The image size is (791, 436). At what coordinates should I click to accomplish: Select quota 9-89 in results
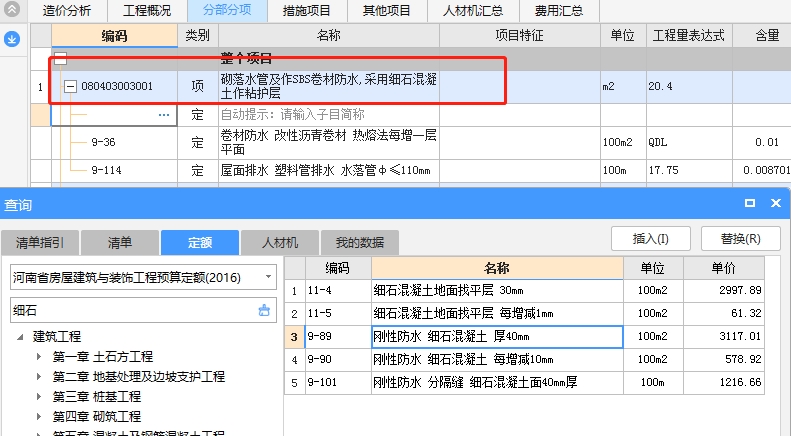pos(338,337)
